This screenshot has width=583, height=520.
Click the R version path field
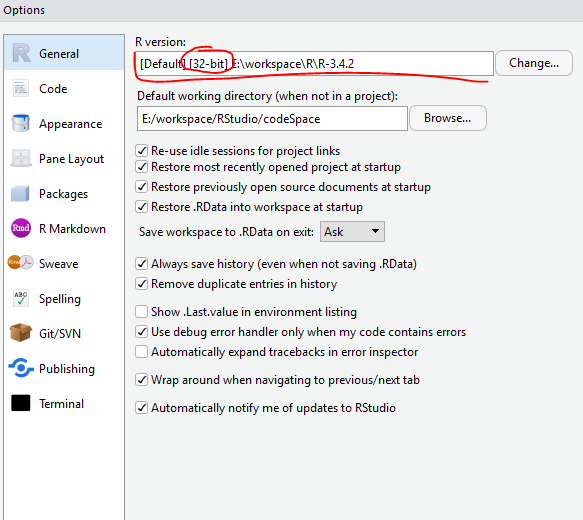click(315, 64)
